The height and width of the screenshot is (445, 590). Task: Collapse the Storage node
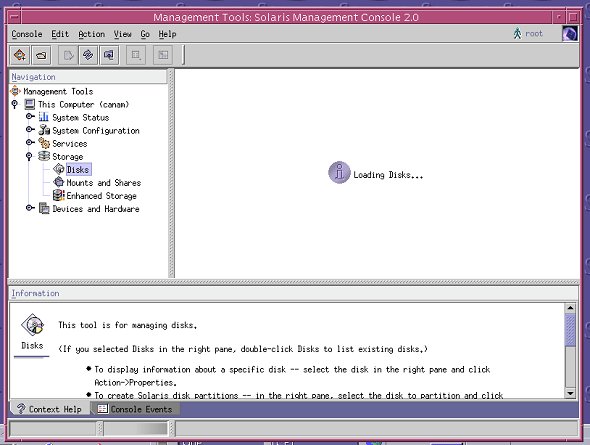pyautogui.click(x=29, y=156)
